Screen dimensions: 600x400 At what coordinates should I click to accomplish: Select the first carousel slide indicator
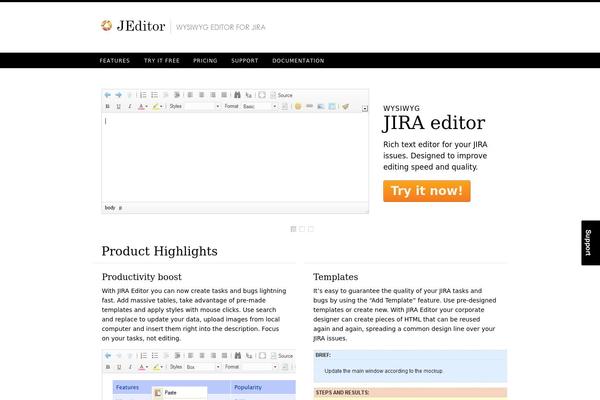pyautogui.click(x=293, y=229)
